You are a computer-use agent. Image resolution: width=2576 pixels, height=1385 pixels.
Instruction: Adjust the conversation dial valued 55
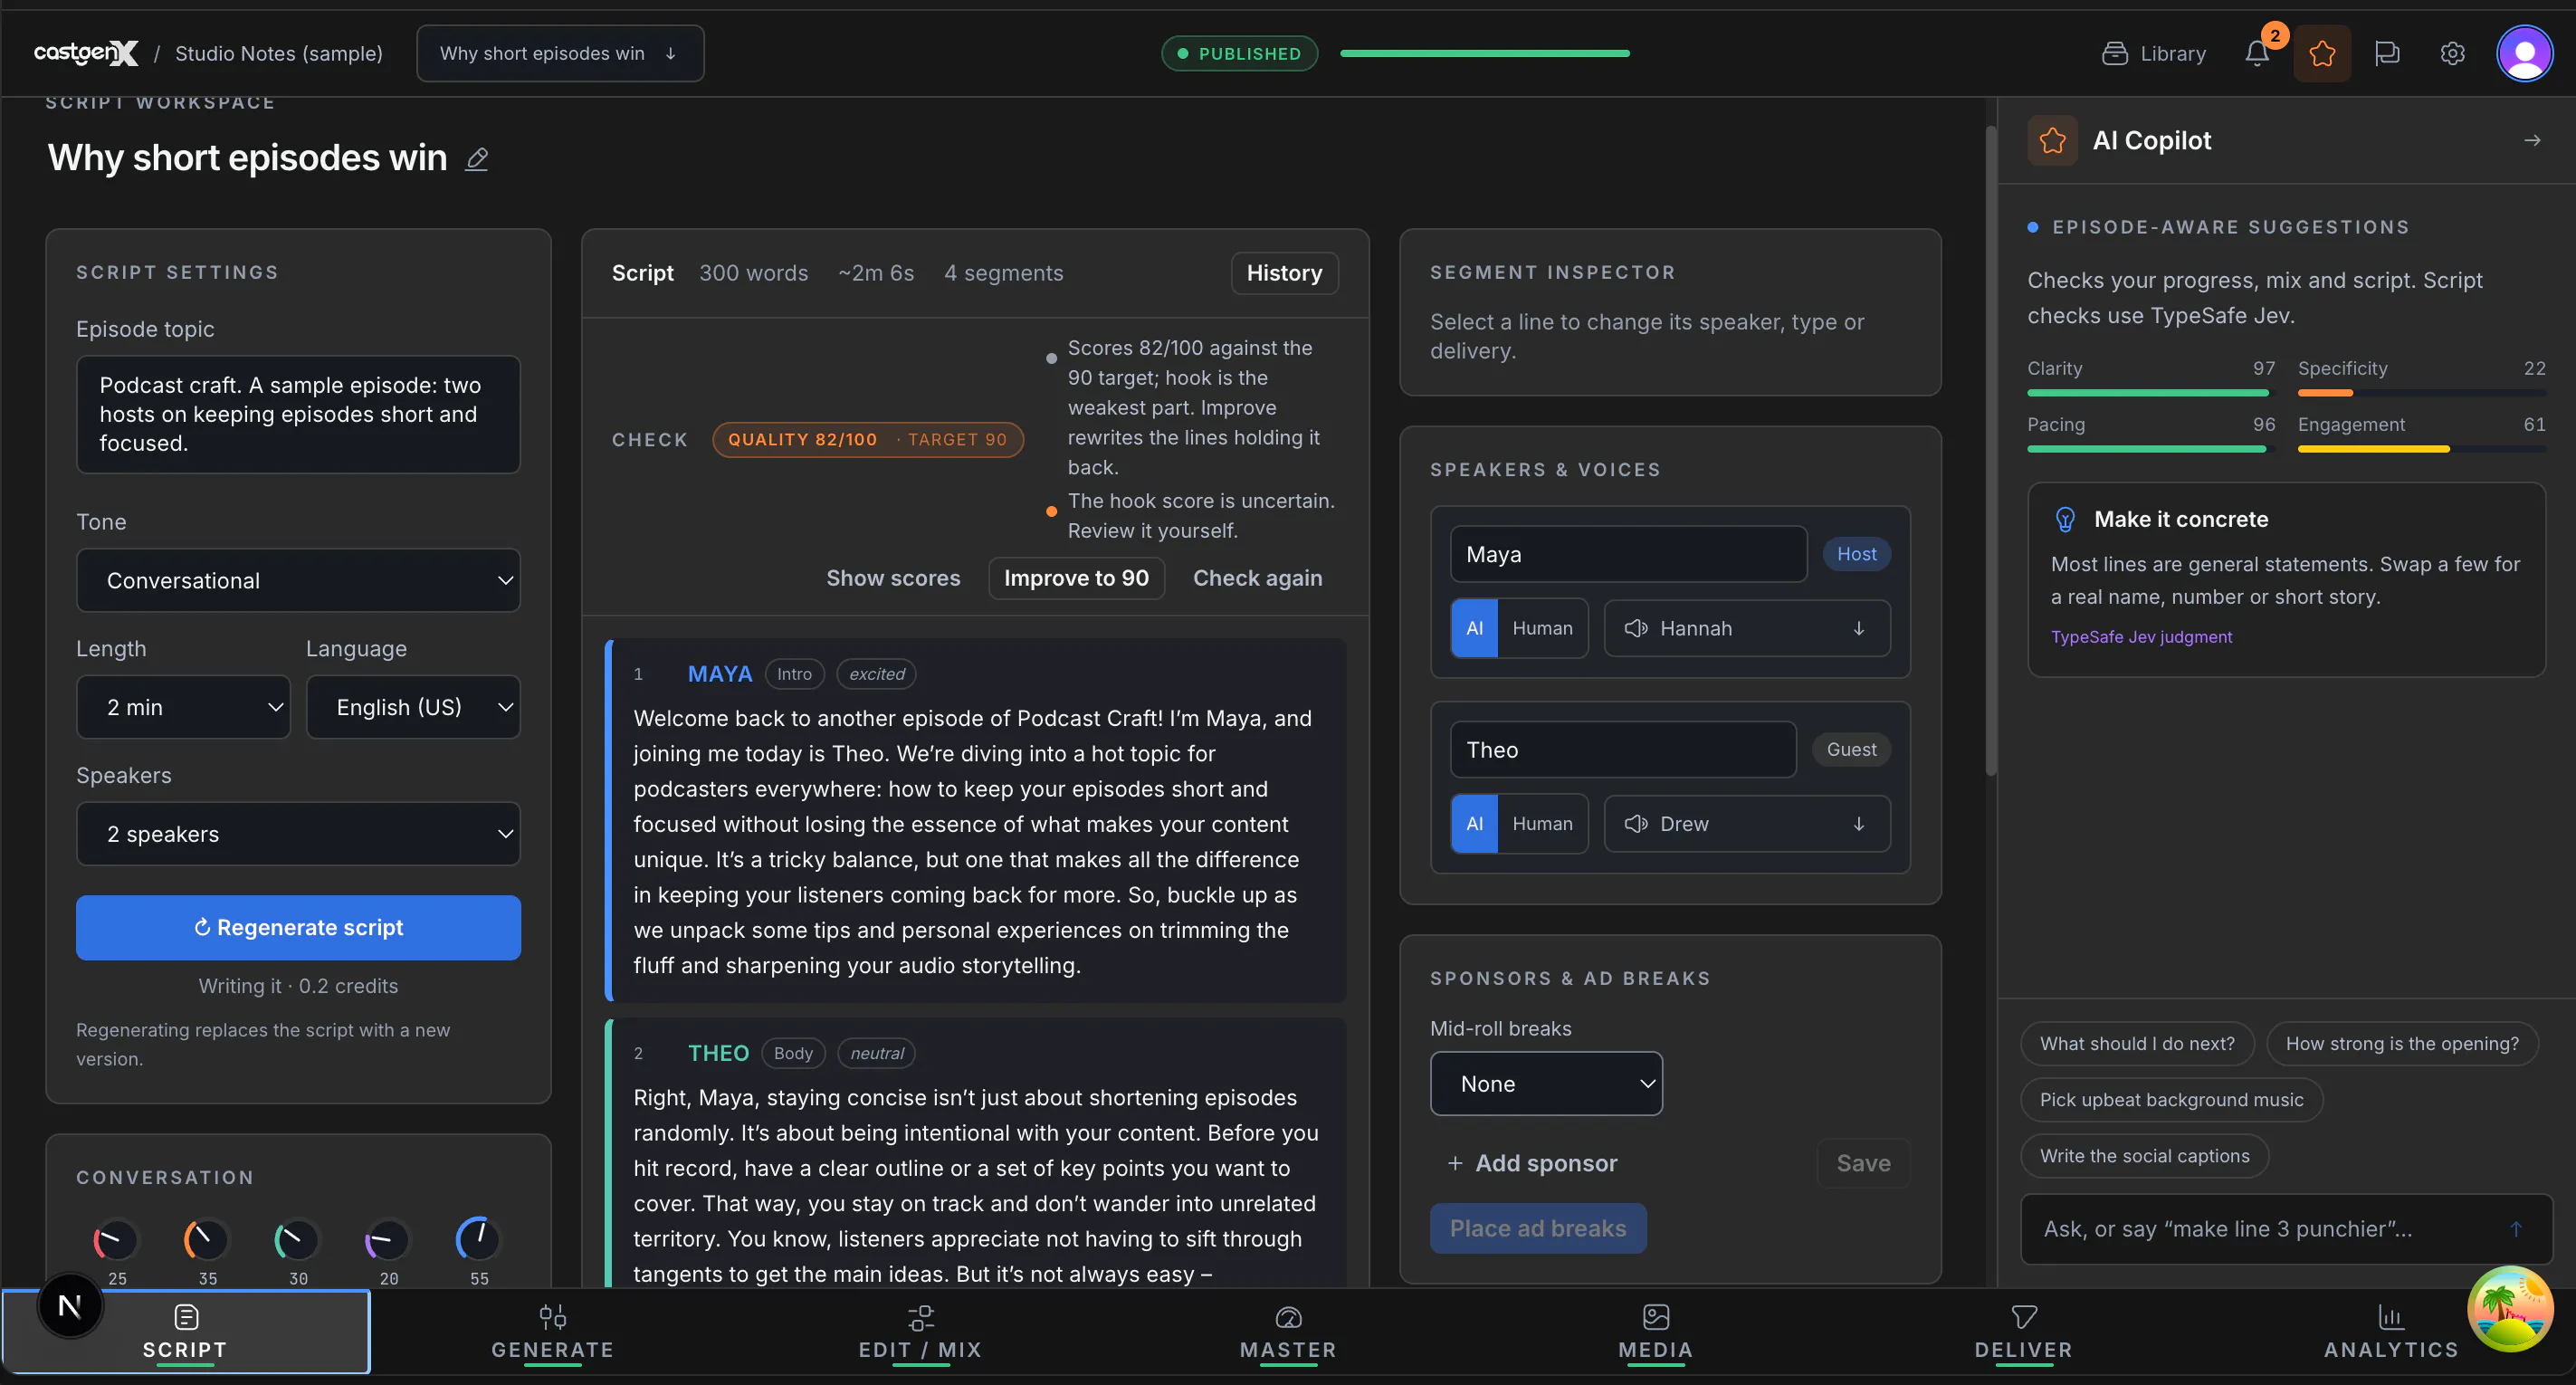[479, 1240]
